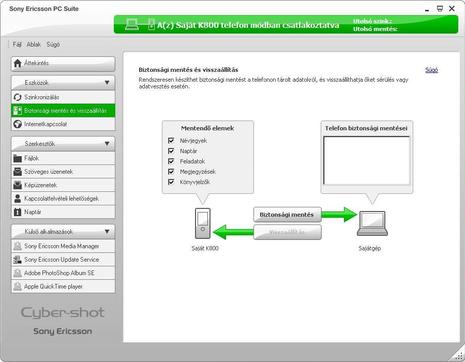Click the Apple QuickTime player icon
The width and height of the screenshot is (465, 362).
(17, 286)
